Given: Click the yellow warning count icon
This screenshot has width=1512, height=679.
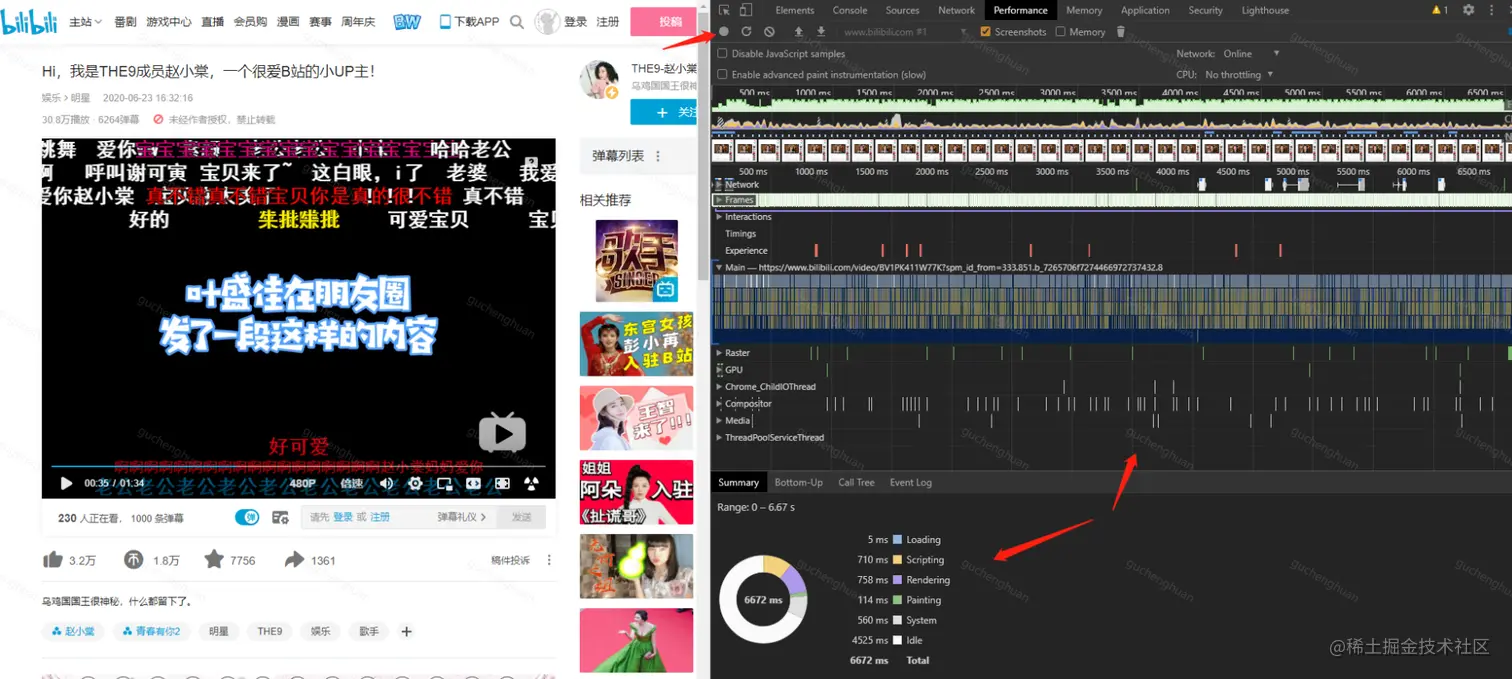Looking at the screenshot, I should tap(1440, 10).
